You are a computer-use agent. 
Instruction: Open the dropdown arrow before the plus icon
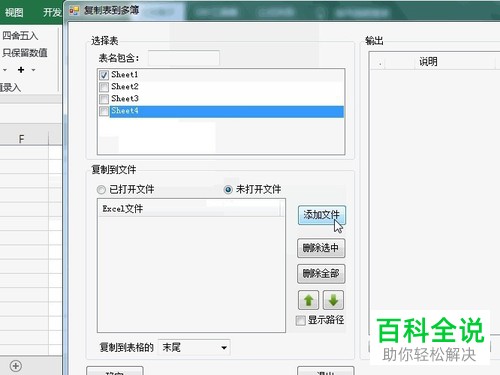5,70
